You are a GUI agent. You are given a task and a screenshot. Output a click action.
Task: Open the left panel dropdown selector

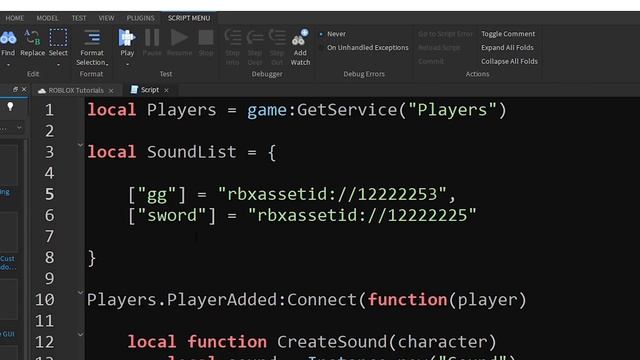pos(19,128)
